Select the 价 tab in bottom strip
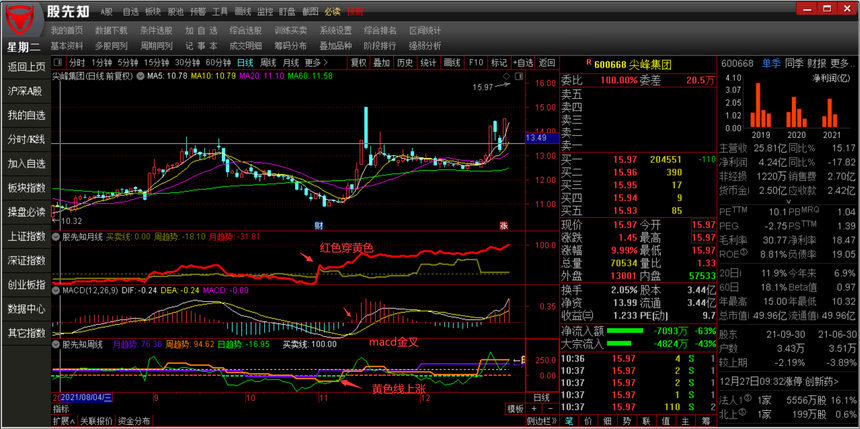Viewport: 860px width, 429px height. pyautogui.click(x=589, y=421)
